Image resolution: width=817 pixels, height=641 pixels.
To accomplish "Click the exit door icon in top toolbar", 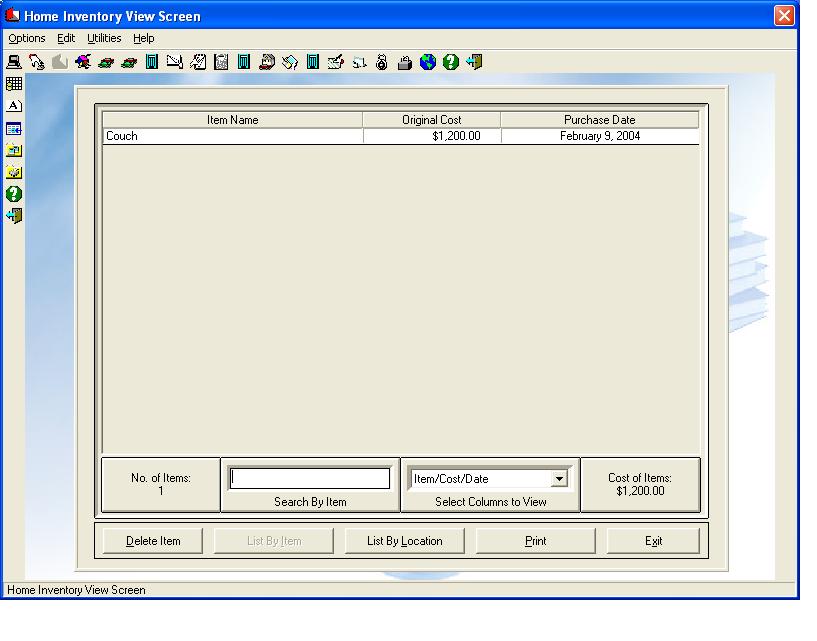I will tap(474, 62).
